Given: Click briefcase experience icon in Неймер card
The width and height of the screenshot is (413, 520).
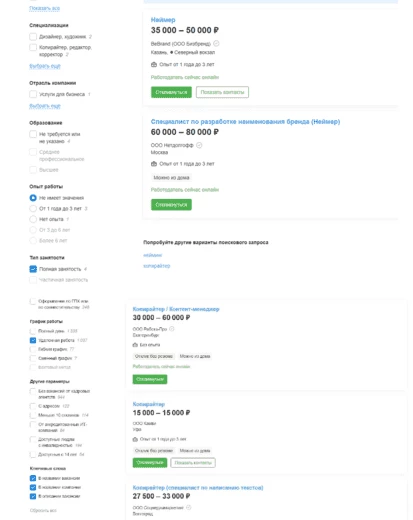Looking at the screenshot, I should click(x=154, y=64).
